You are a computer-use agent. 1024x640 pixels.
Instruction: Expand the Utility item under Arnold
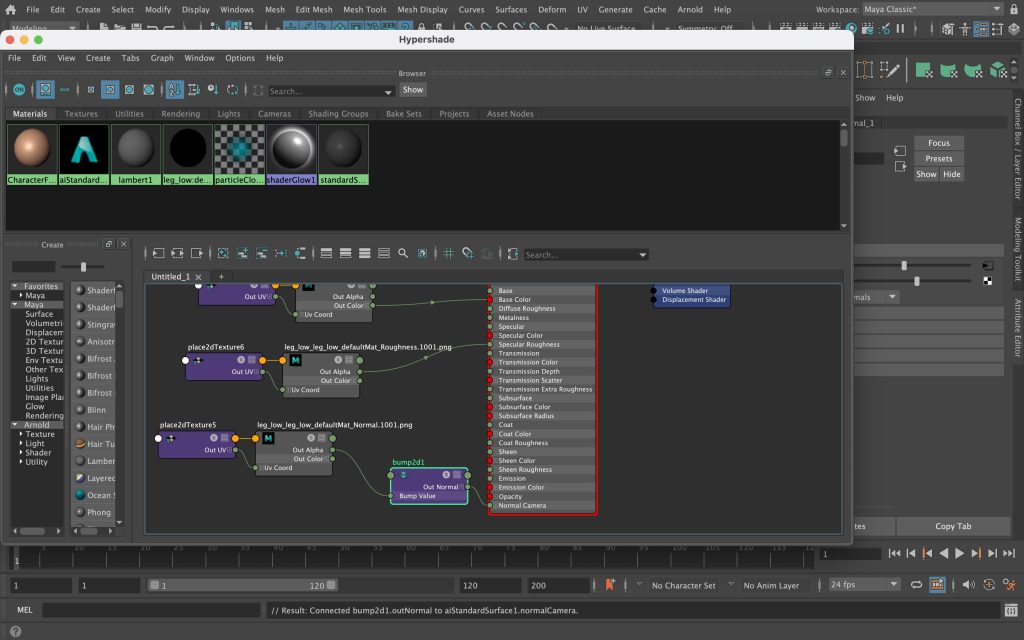tap(21, 461)
